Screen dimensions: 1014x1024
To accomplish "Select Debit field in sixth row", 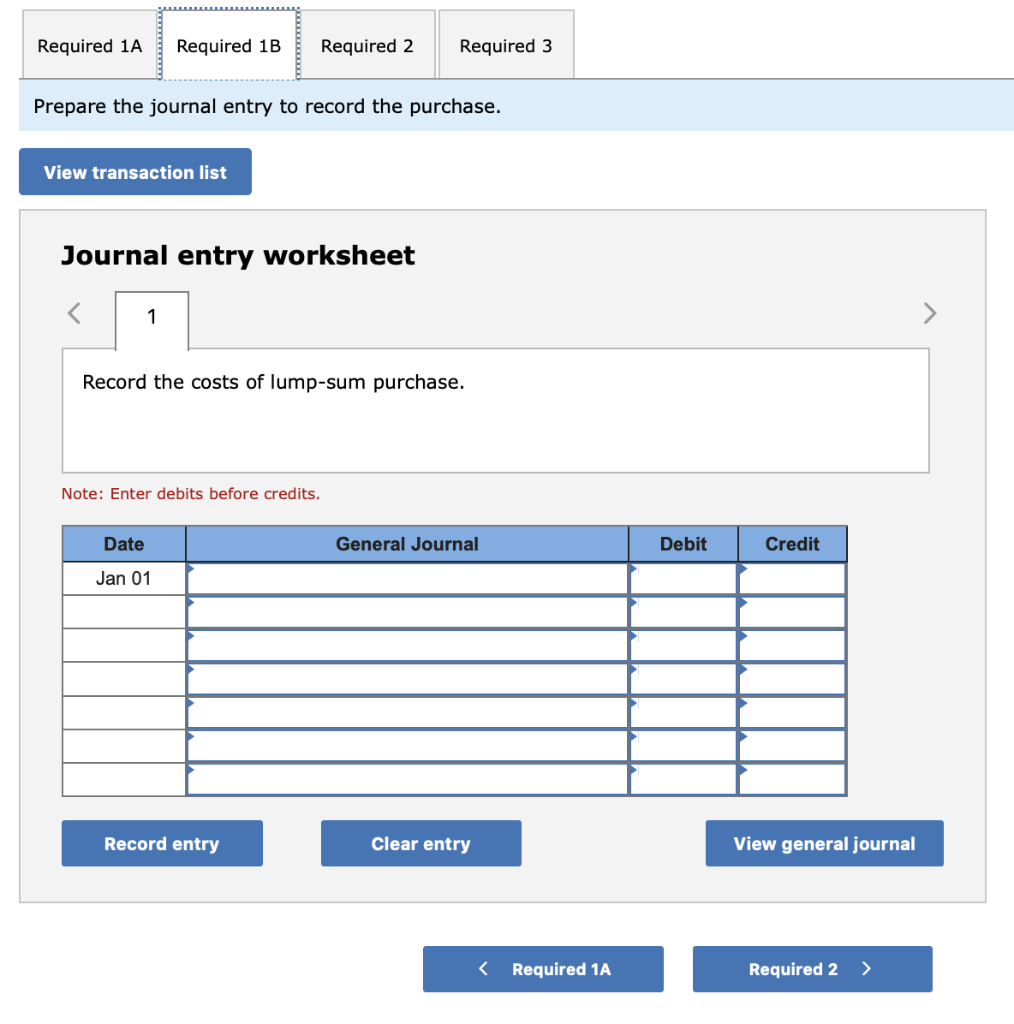I will pos(683,746).
